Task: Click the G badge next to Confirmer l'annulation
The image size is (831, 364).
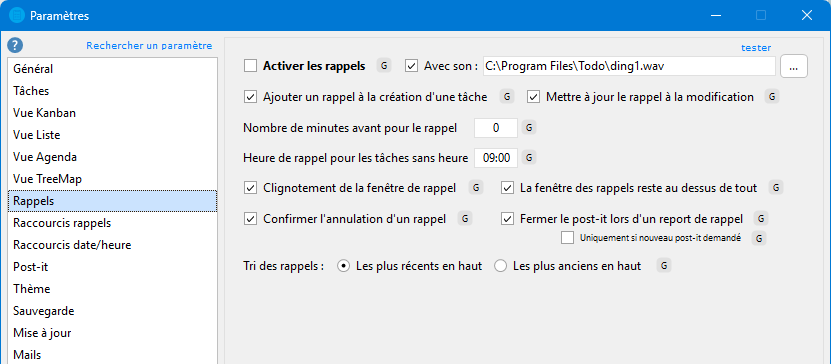Action: [x=465, y=218]
